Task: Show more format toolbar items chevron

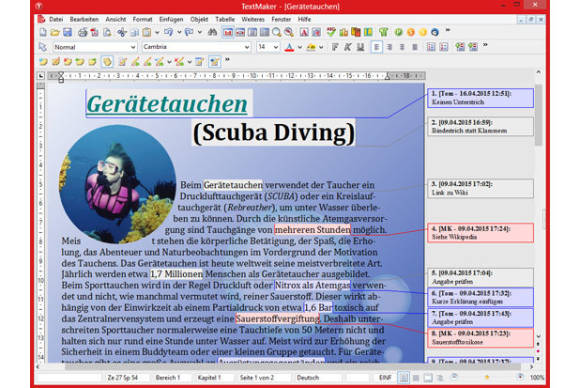Action: pyautogui.click(x=485, y=45)
